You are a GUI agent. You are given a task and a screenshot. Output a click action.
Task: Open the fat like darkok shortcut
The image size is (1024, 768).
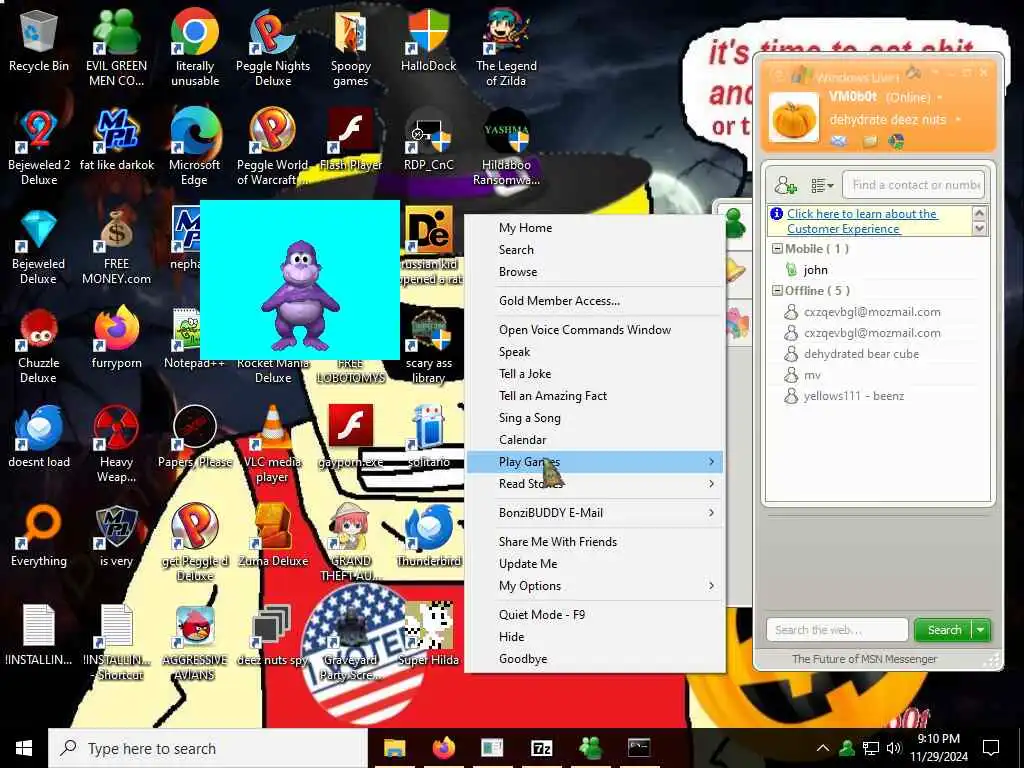(117, 140)
